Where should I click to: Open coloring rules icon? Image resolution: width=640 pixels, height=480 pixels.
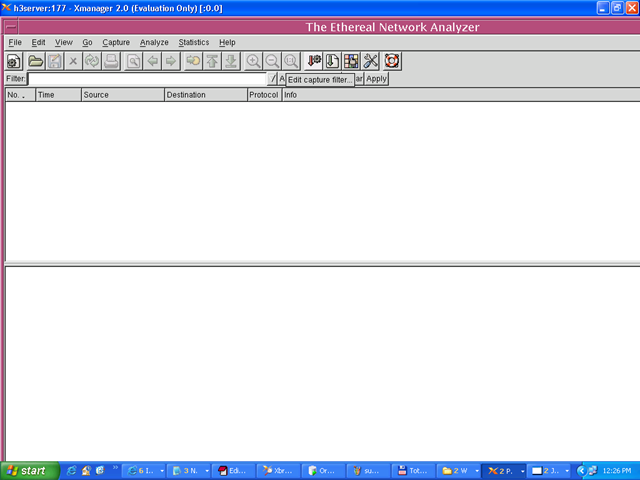point(351,61)
